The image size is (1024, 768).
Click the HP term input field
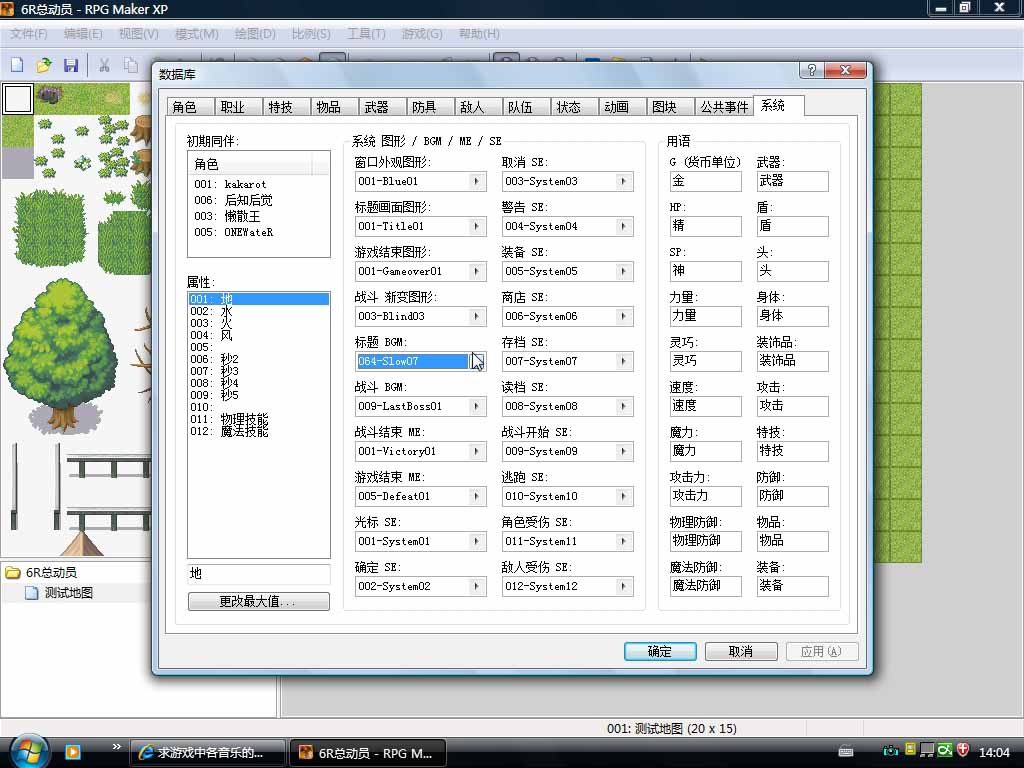point(705,227)
